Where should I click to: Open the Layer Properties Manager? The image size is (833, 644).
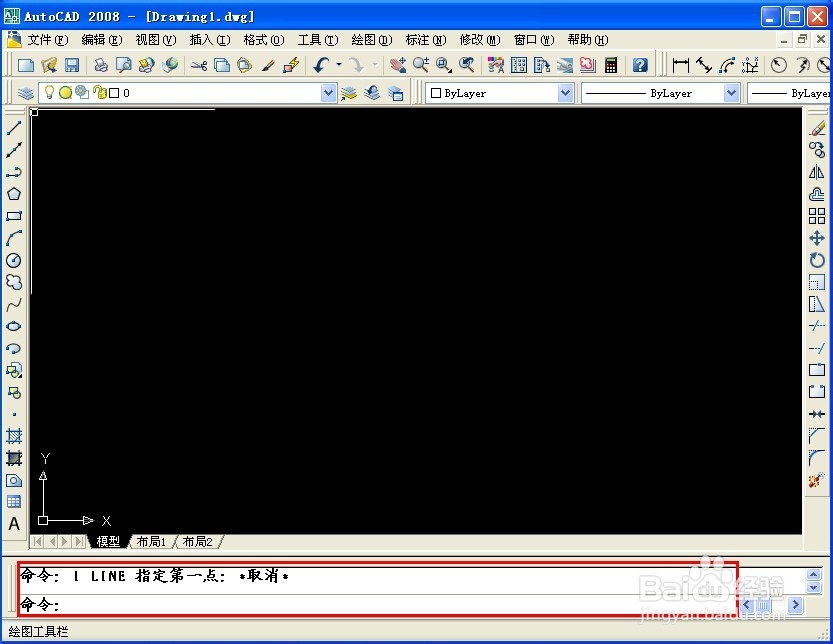(26, 94)
